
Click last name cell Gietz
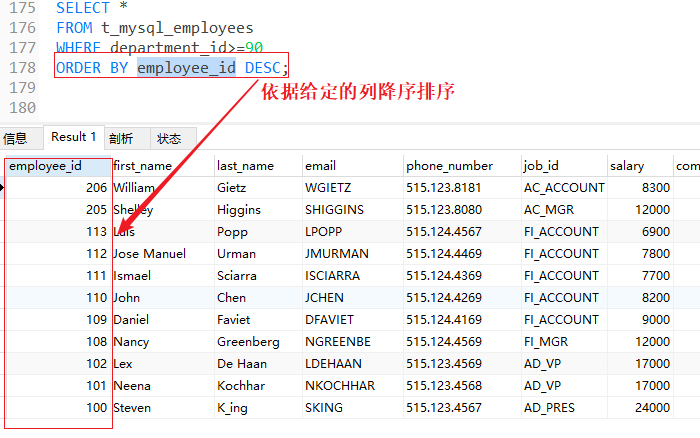point(258,188)
